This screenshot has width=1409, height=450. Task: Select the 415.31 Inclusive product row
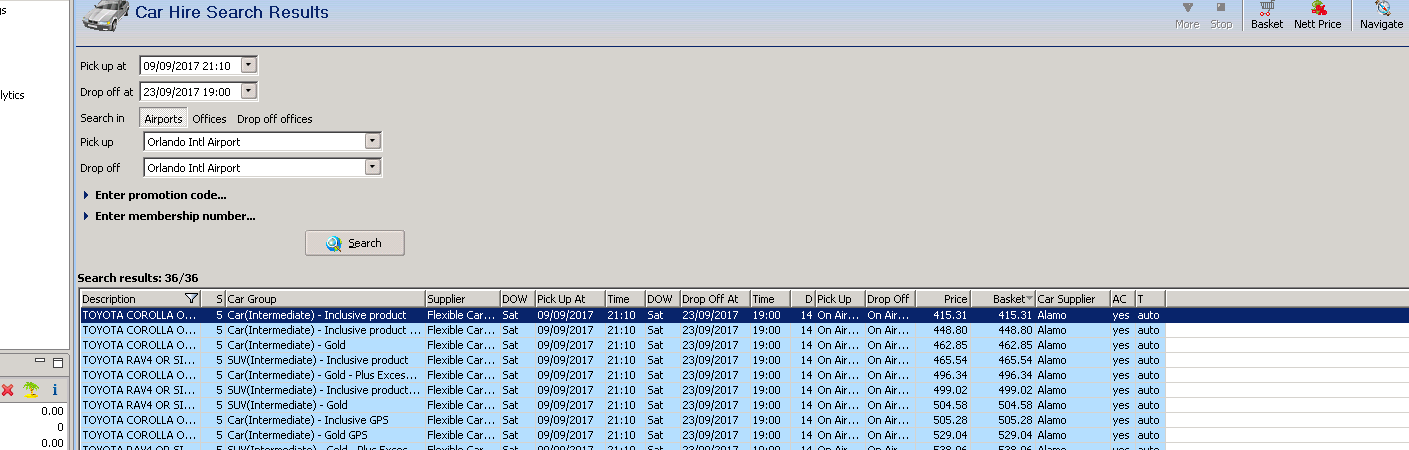click(x=744, y=315)
